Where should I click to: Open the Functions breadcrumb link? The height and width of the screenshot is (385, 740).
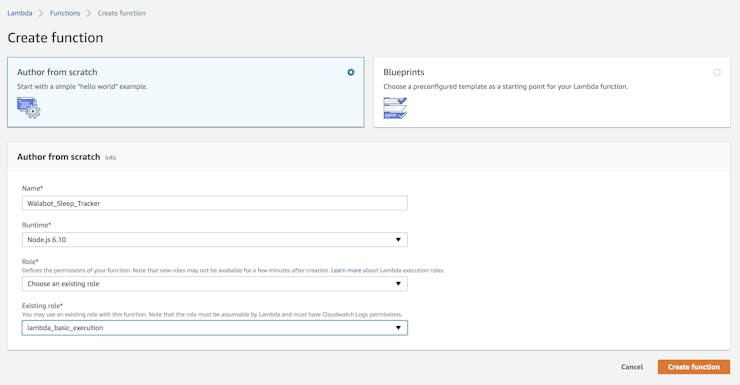[x=65, y=13]
